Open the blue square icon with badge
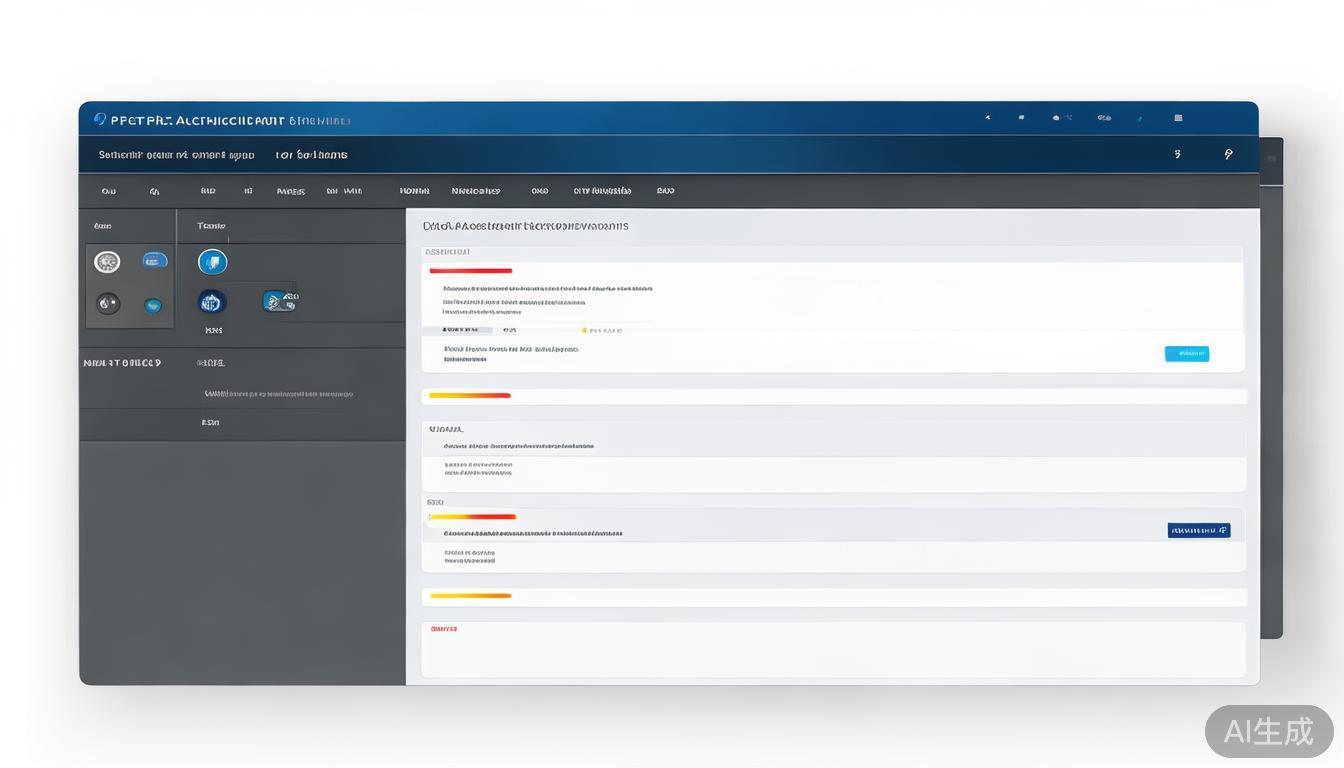1344x768 pixels. click(279, 301)
